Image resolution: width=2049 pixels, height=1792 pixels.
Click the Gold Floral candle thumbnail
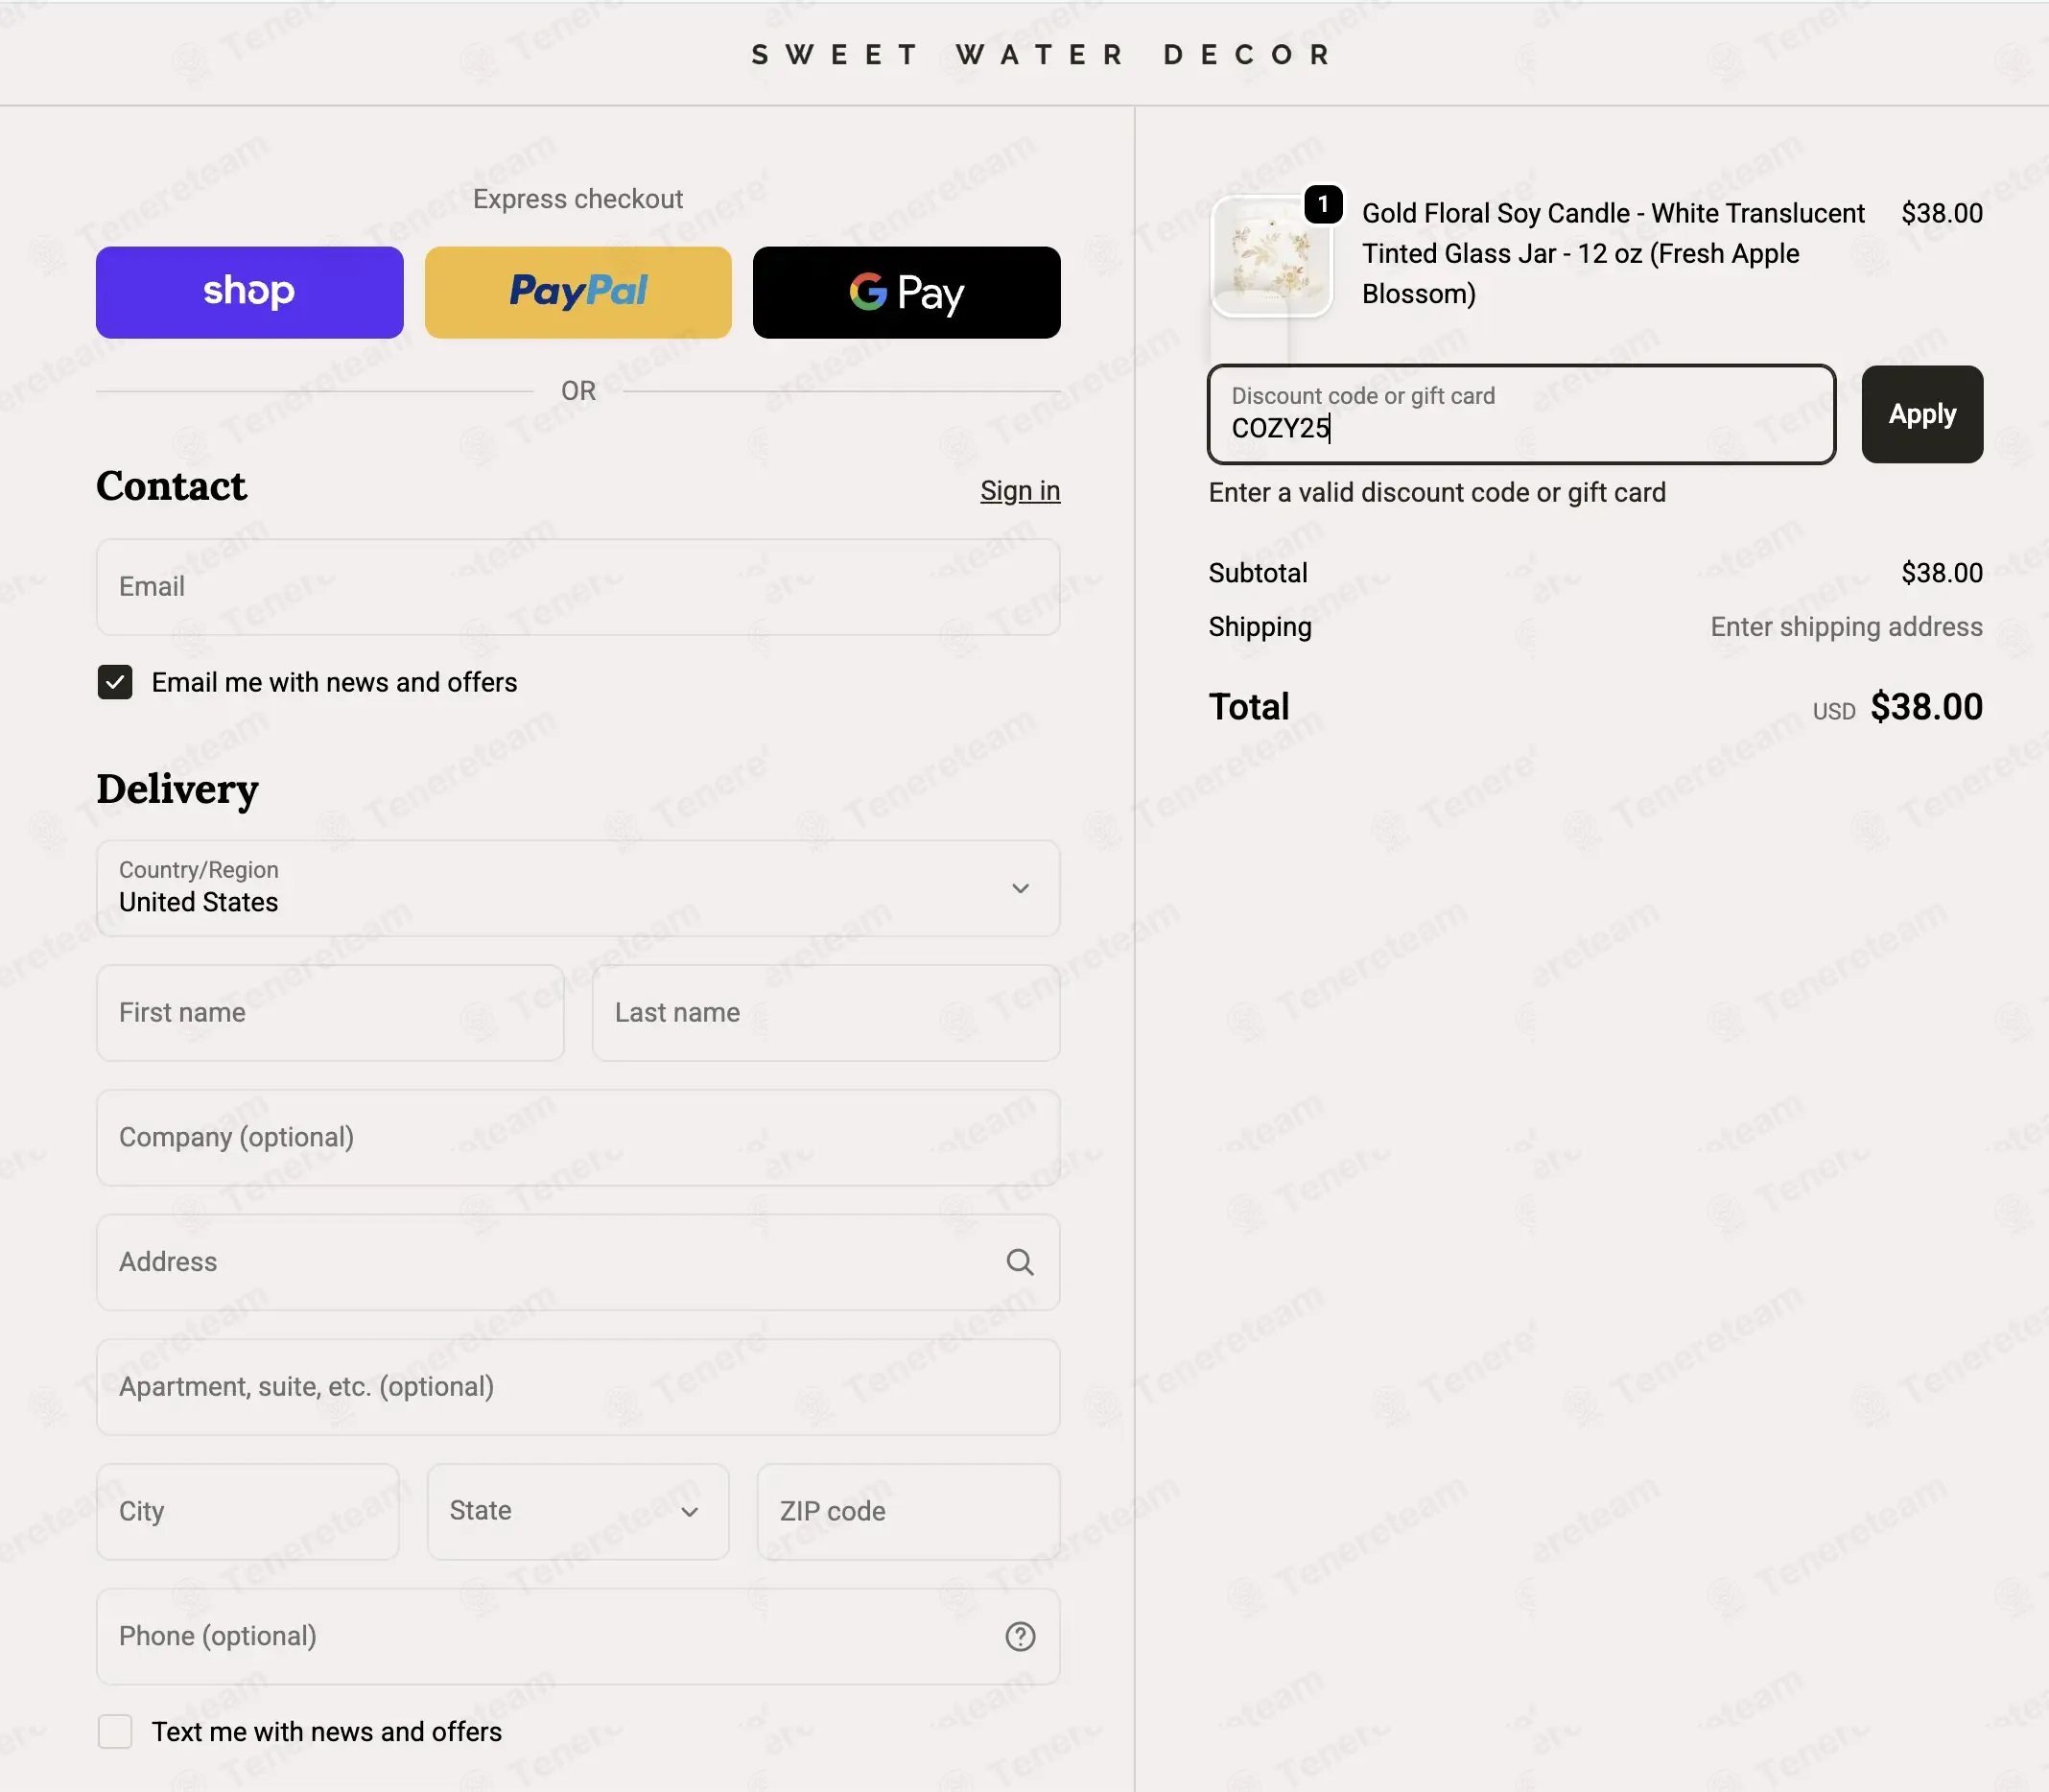click(1271, 256)
